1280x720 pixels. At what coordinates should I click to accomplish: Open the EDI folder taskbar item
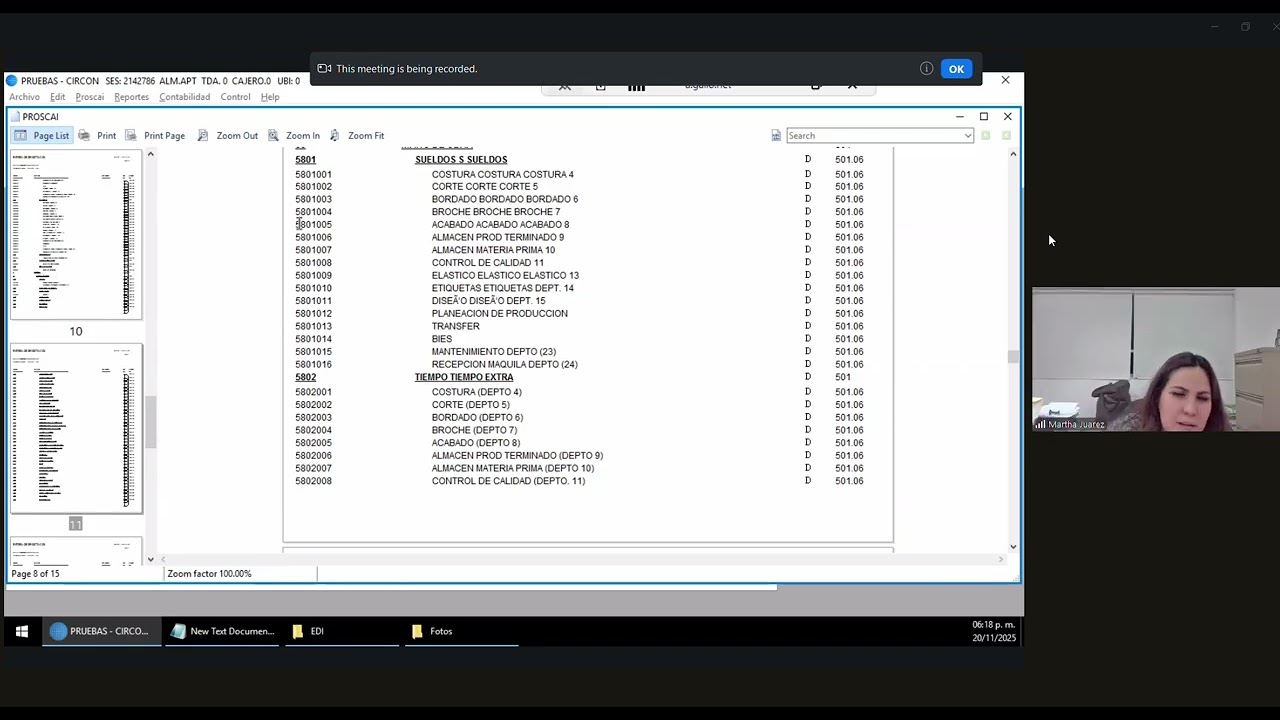click(341, 631)
